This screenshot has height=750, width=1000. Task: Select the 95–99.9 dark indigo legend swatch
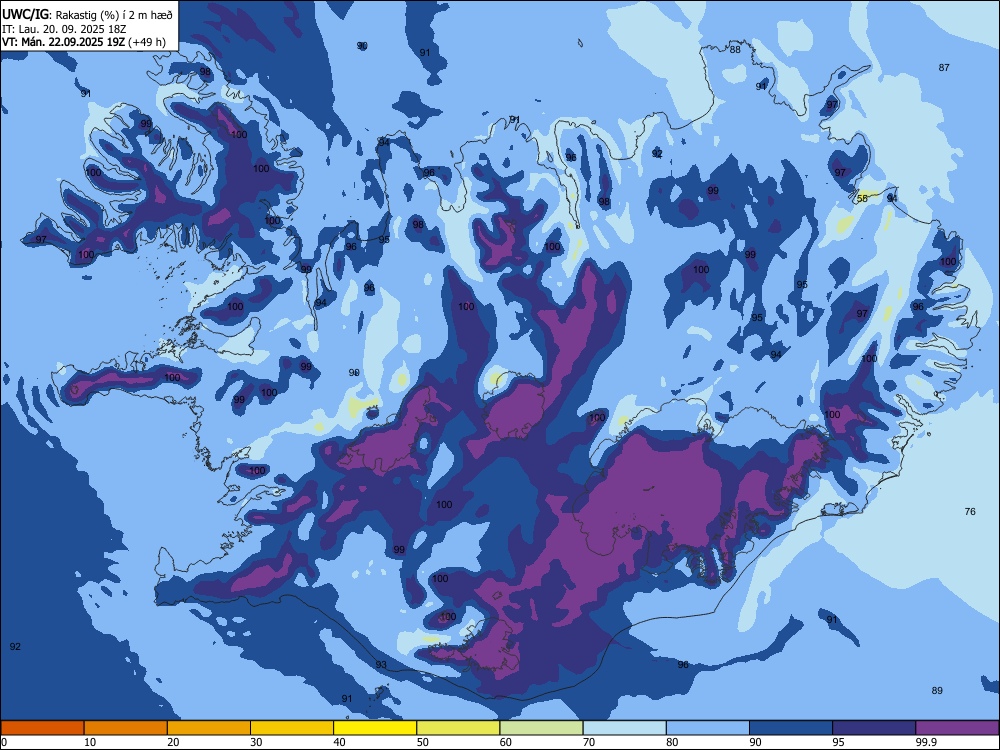click(x=874, y=728)
